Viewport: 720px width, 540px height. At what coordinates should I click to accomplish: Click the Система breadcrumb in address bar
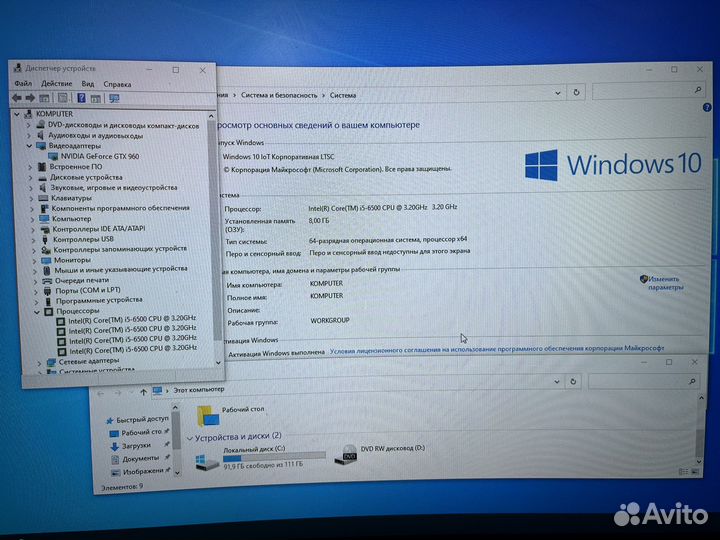(343, 96)
